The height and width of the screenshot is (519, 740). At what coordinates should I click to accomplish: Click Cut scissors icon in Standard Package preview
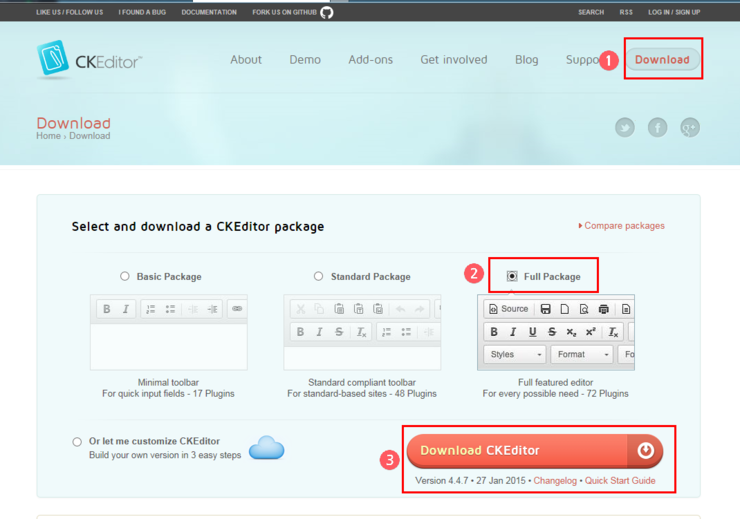(300, 309)
